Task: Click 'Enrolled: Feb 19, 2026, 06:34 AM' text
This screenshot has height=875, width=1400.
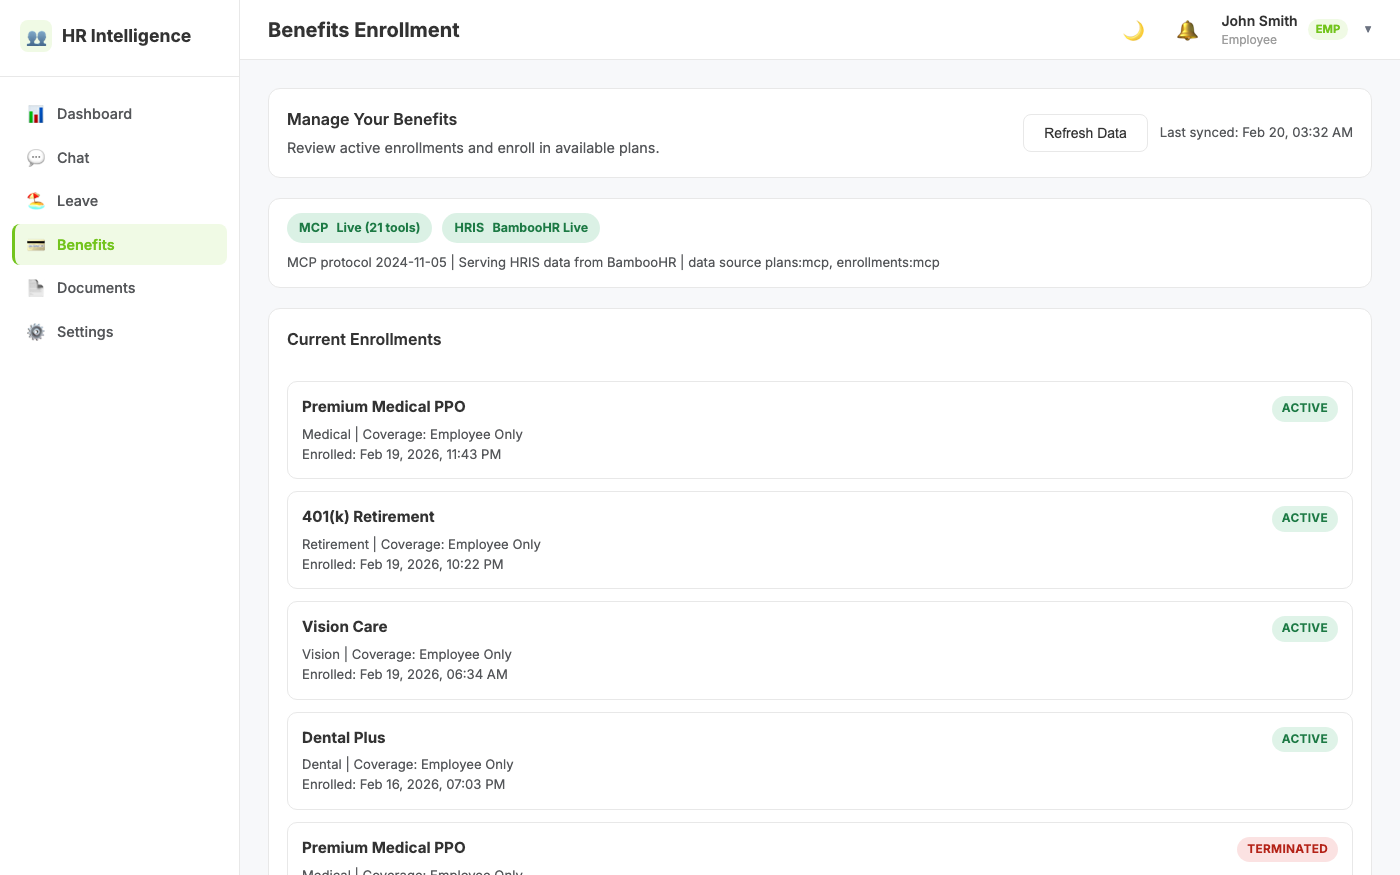Action: click(x=405, y=675)
